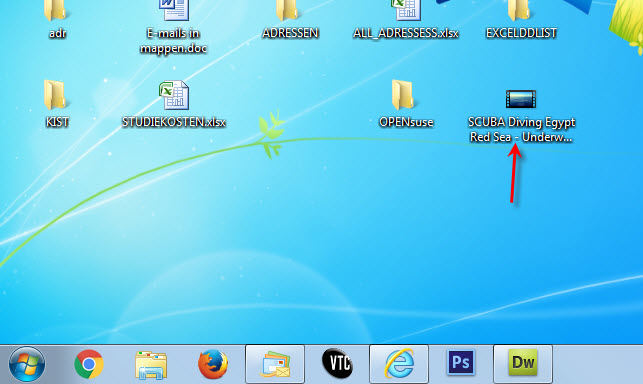Open Internet Explorer from the taskbar
Viewport: 643px width, 384px height.
pos(399,364)
